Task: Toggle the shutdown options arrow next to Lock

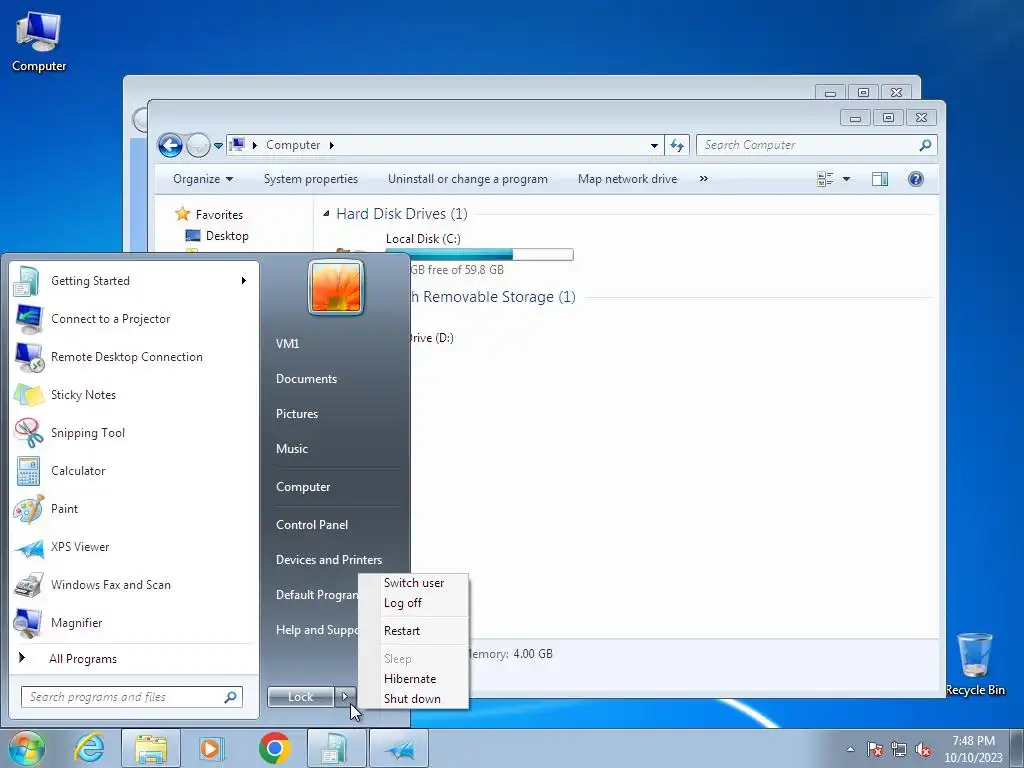Action: click(x=345, y=697)
